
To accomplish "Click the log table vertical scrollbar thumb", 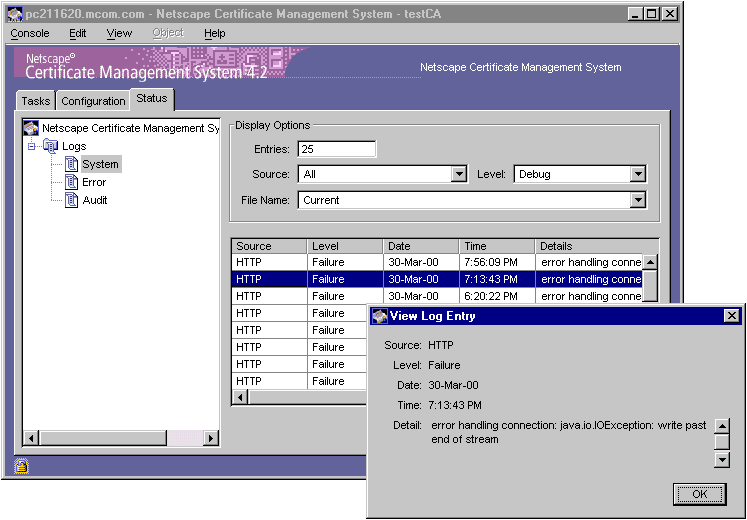I will tap(650, 286).
